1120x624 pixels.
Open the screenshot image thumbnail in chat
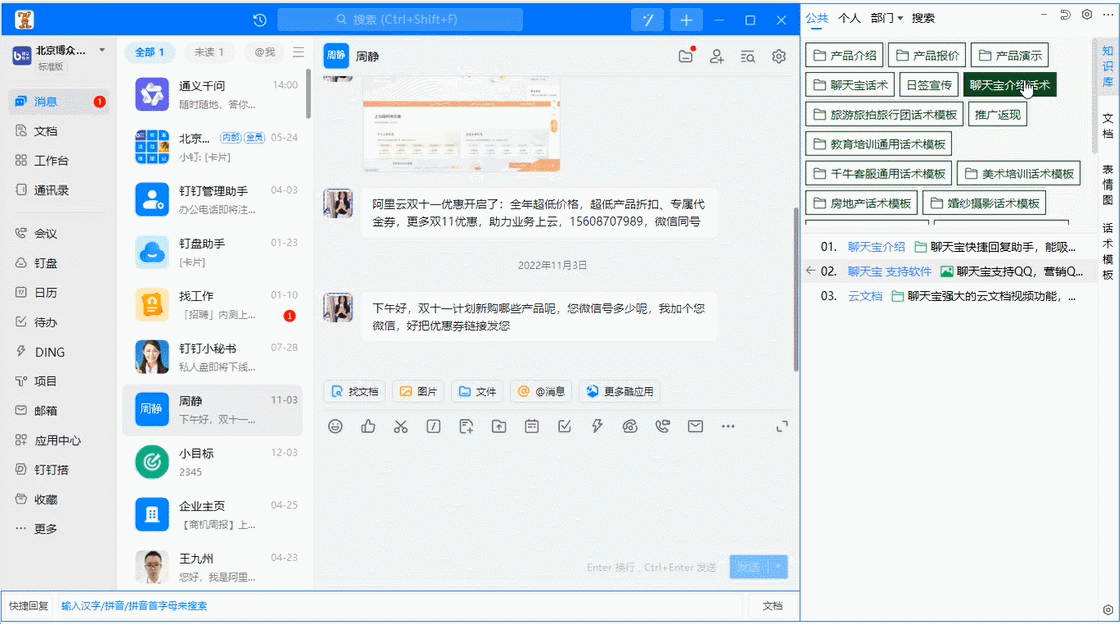(x=461, y=125)
